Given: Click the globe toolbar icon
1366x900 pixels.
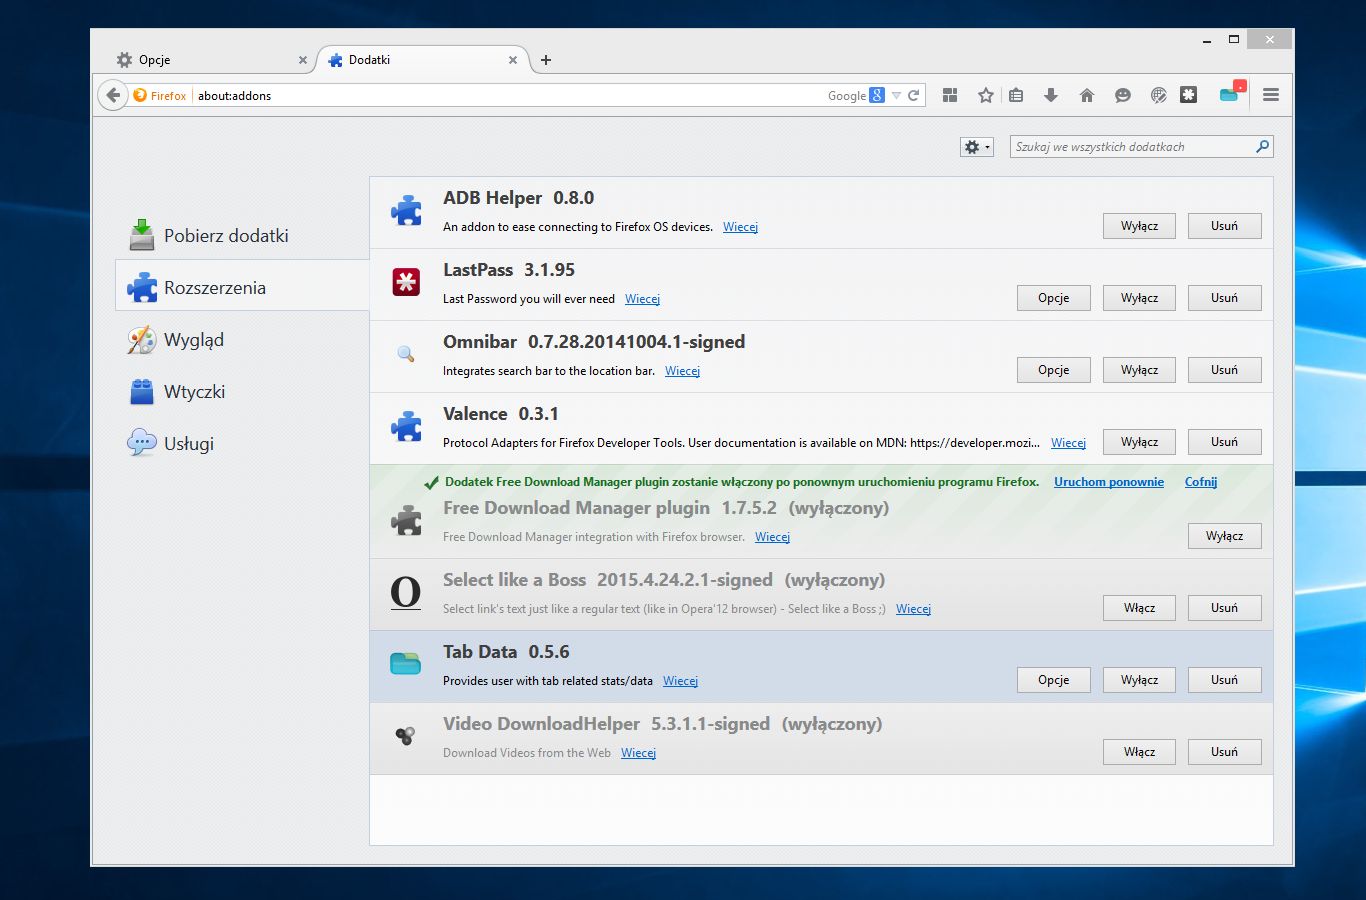Looking at the screenshot, I should coord(1159,95).
